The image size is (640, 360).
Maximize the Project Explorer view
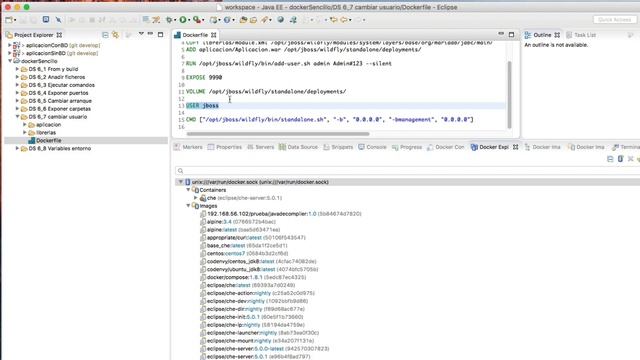[x=160, y=35]
